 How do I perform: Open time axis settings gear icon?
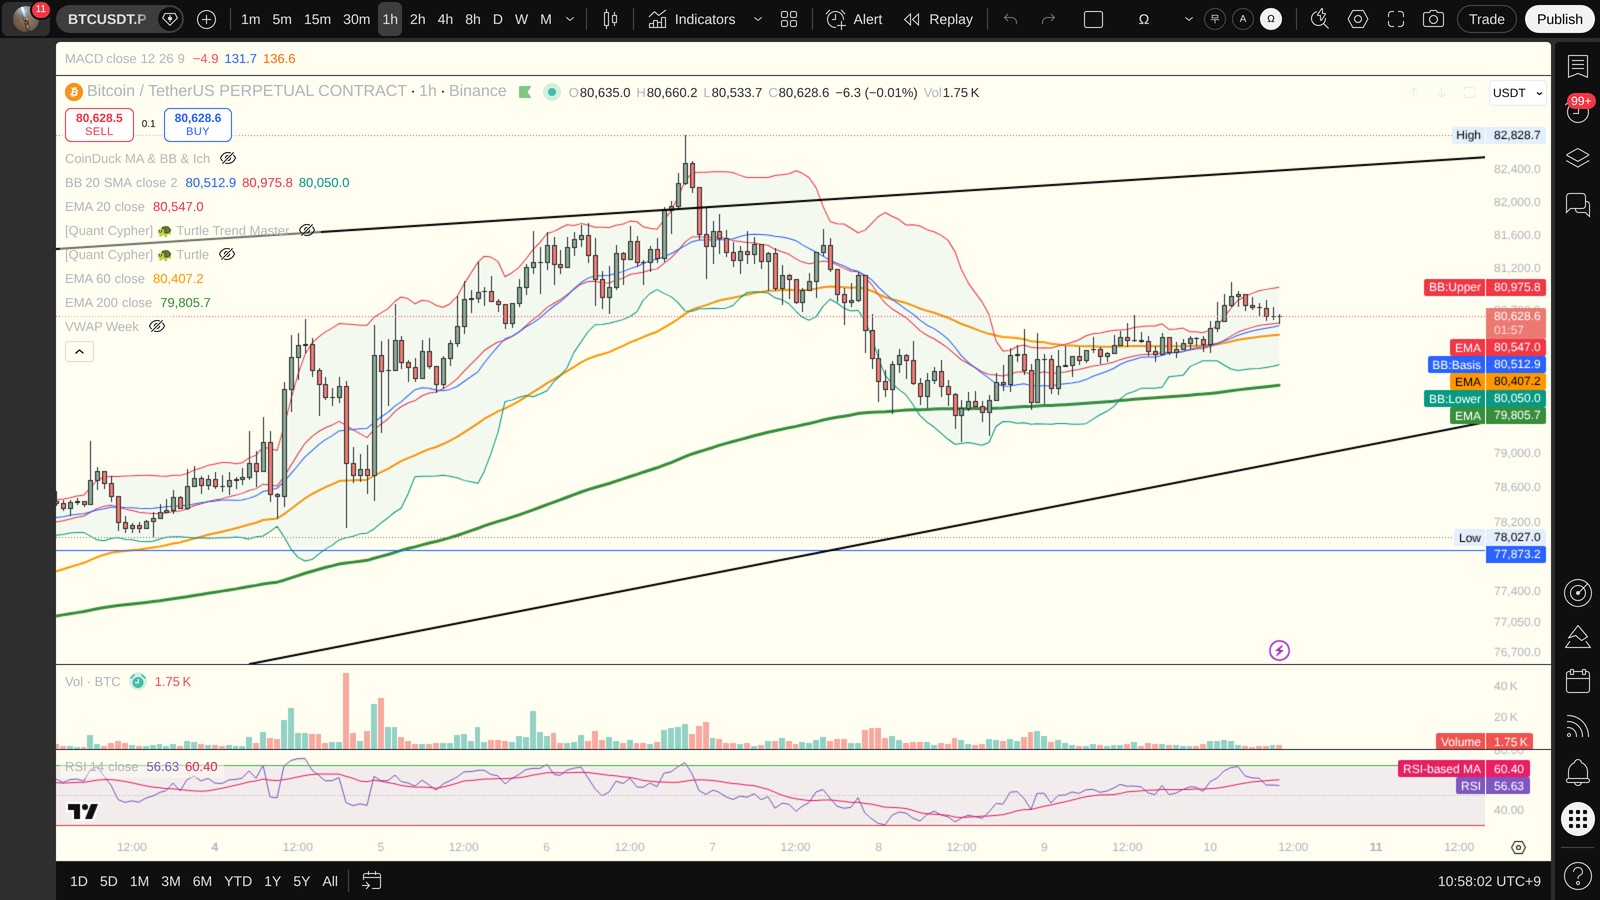tap(1518, 847)
